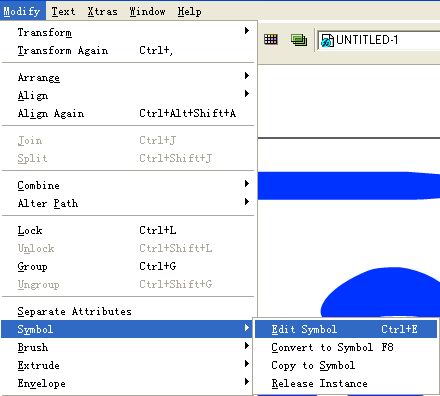Click the green stacked layers icon
Screen dimensions: 440x396
(299, 40)
